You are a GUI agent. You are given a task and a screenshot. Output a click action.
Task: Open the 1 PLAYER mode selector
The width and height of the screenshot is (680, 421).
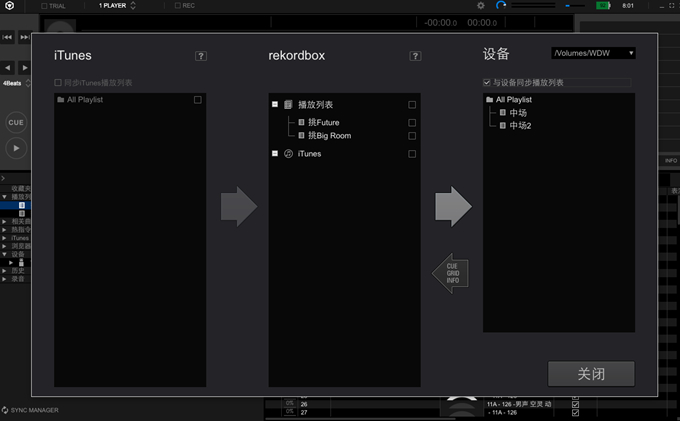[x=118, y=6]
